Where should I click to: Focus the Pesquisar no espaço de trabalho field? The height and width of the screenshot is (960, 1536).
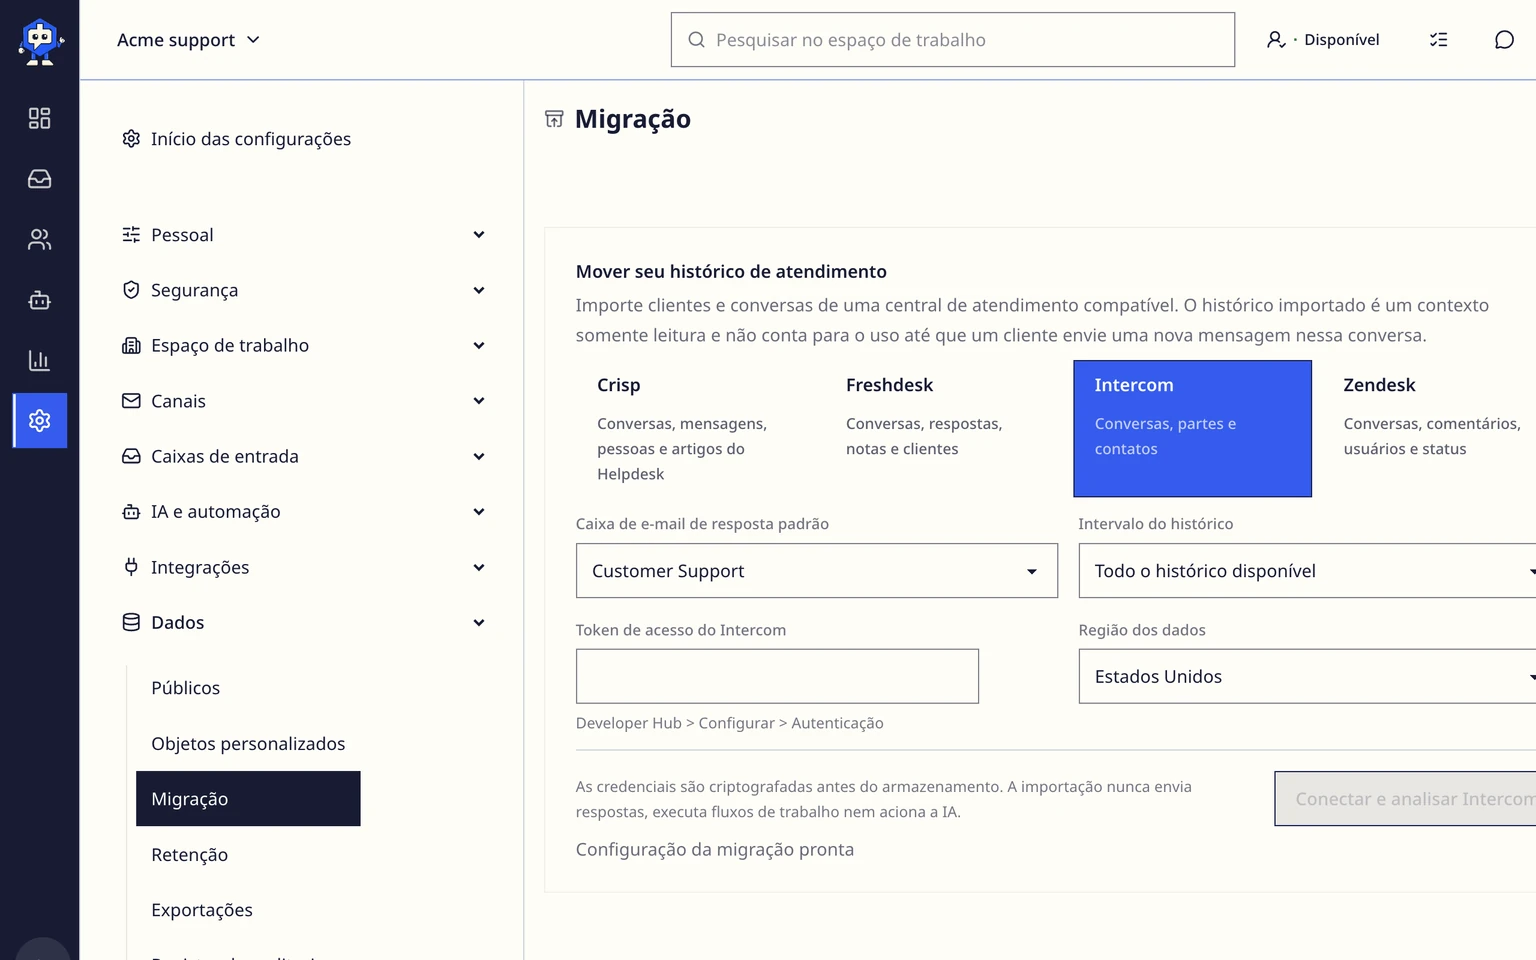pyautogui.click(x=953, y=40)
